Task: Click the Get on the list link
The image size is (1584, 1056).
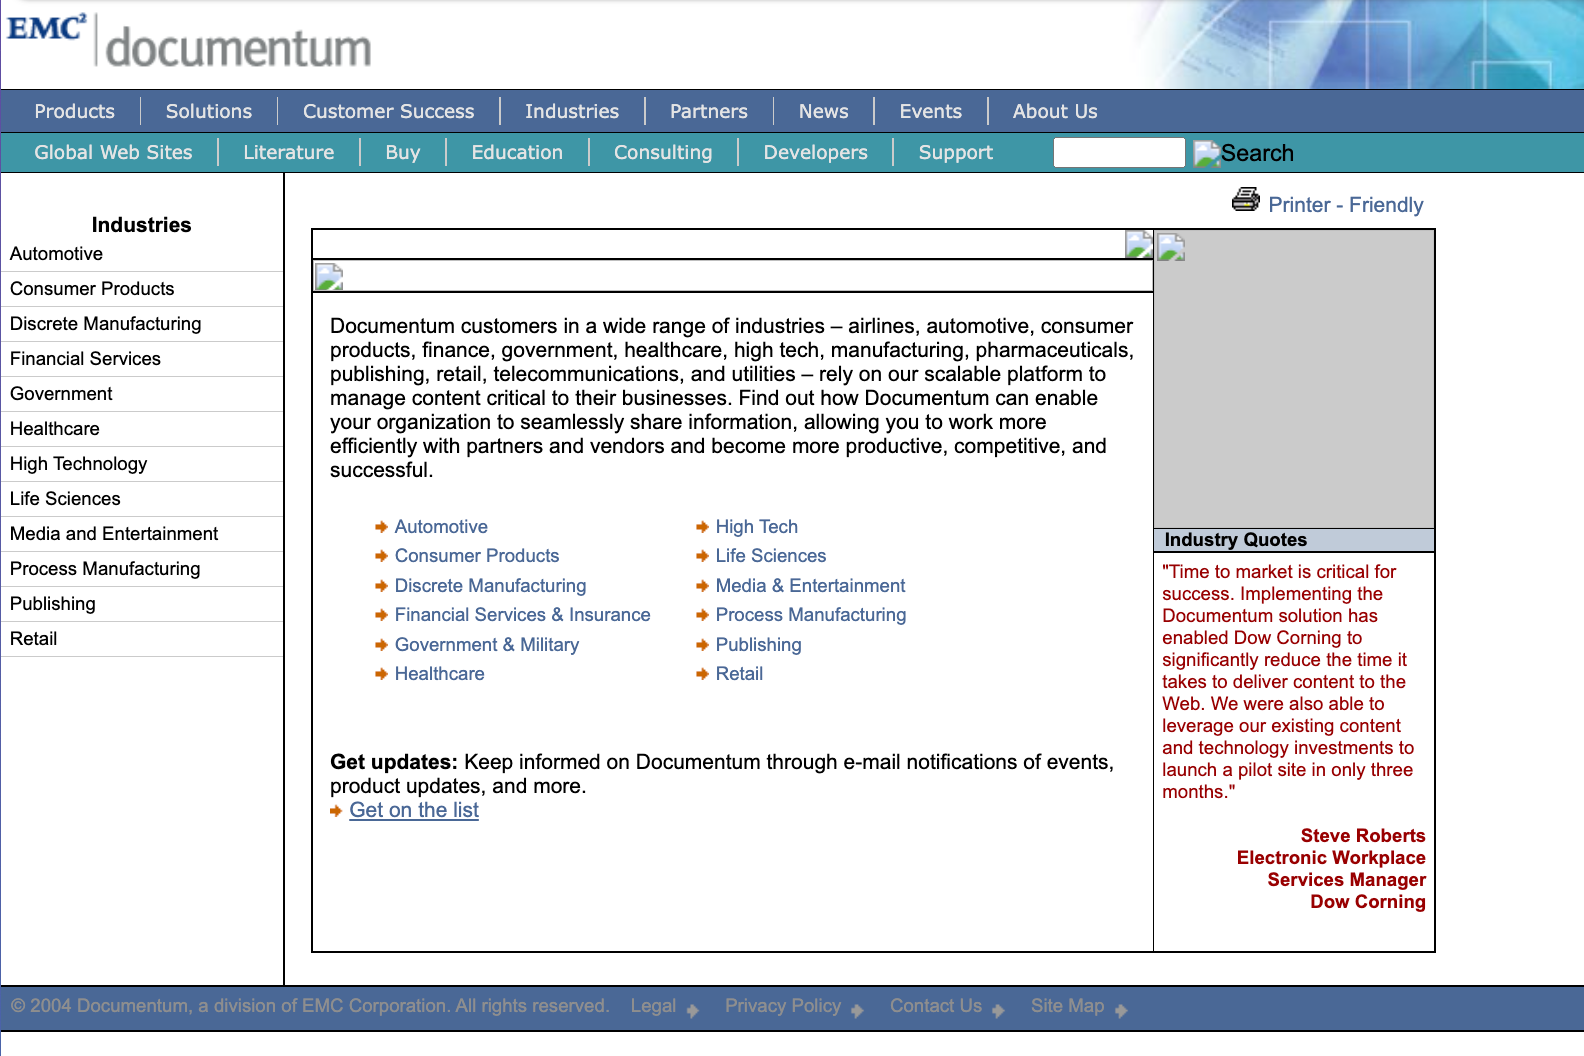Action: 414,810
